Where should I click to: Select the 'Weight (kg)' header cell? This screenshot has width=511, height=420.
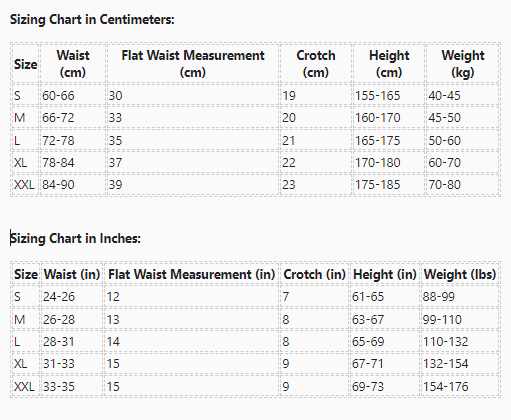click(x=463, y=63)
